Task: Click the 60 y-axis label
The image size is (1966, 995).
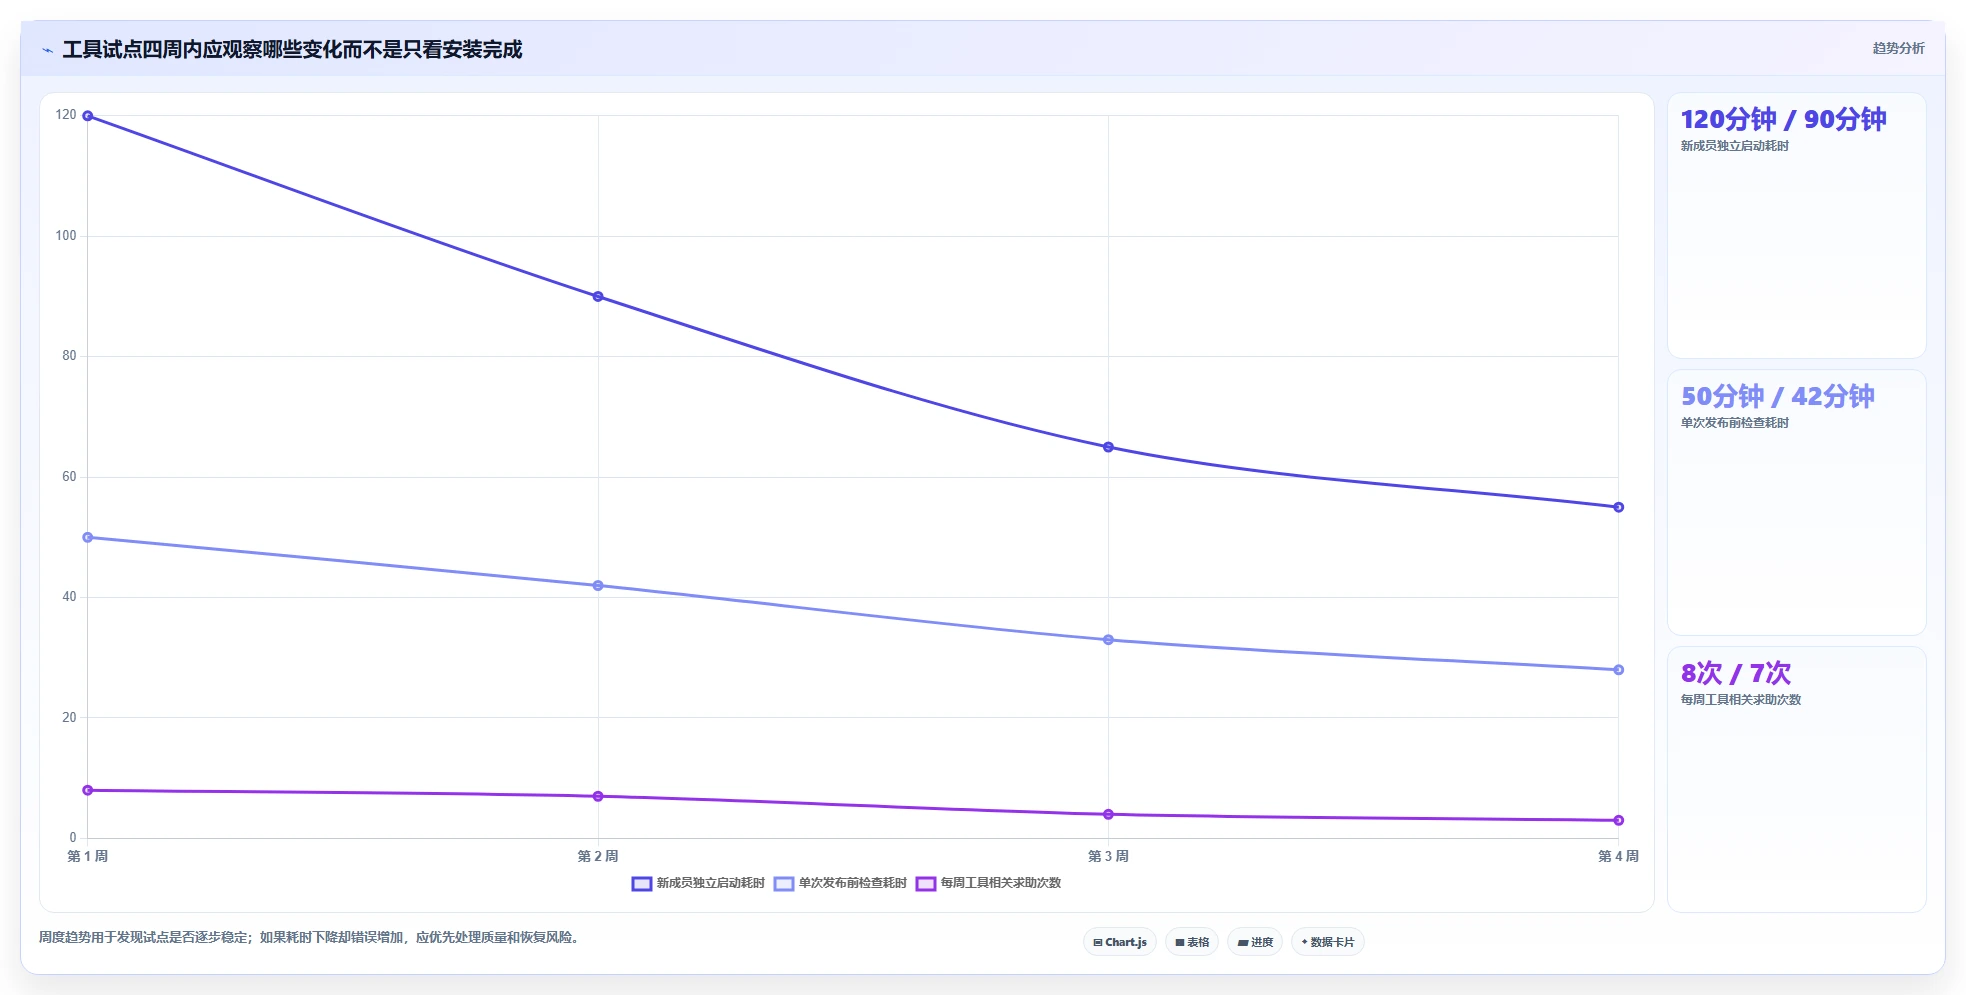Action: [x=69, y=477]
